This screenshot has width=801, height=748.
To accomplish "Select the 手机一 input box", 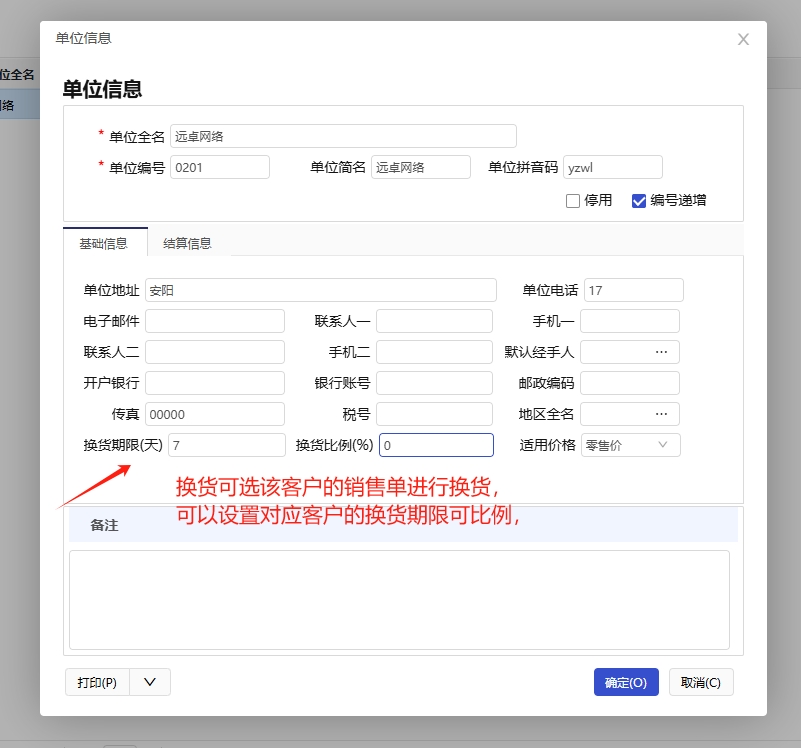I will coord(630,321).
